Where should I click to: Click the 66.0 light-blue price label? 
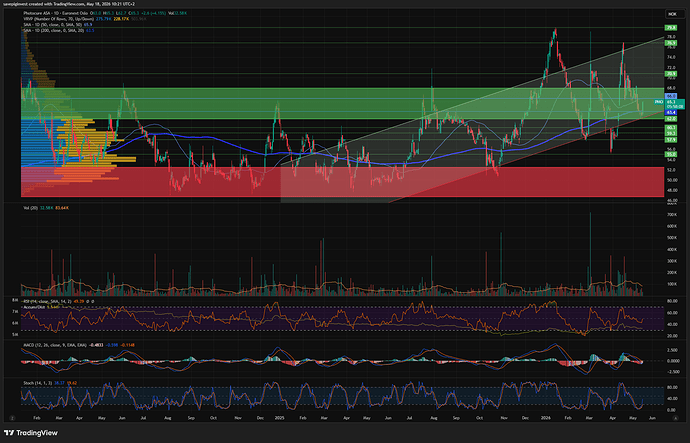point(671,96)
